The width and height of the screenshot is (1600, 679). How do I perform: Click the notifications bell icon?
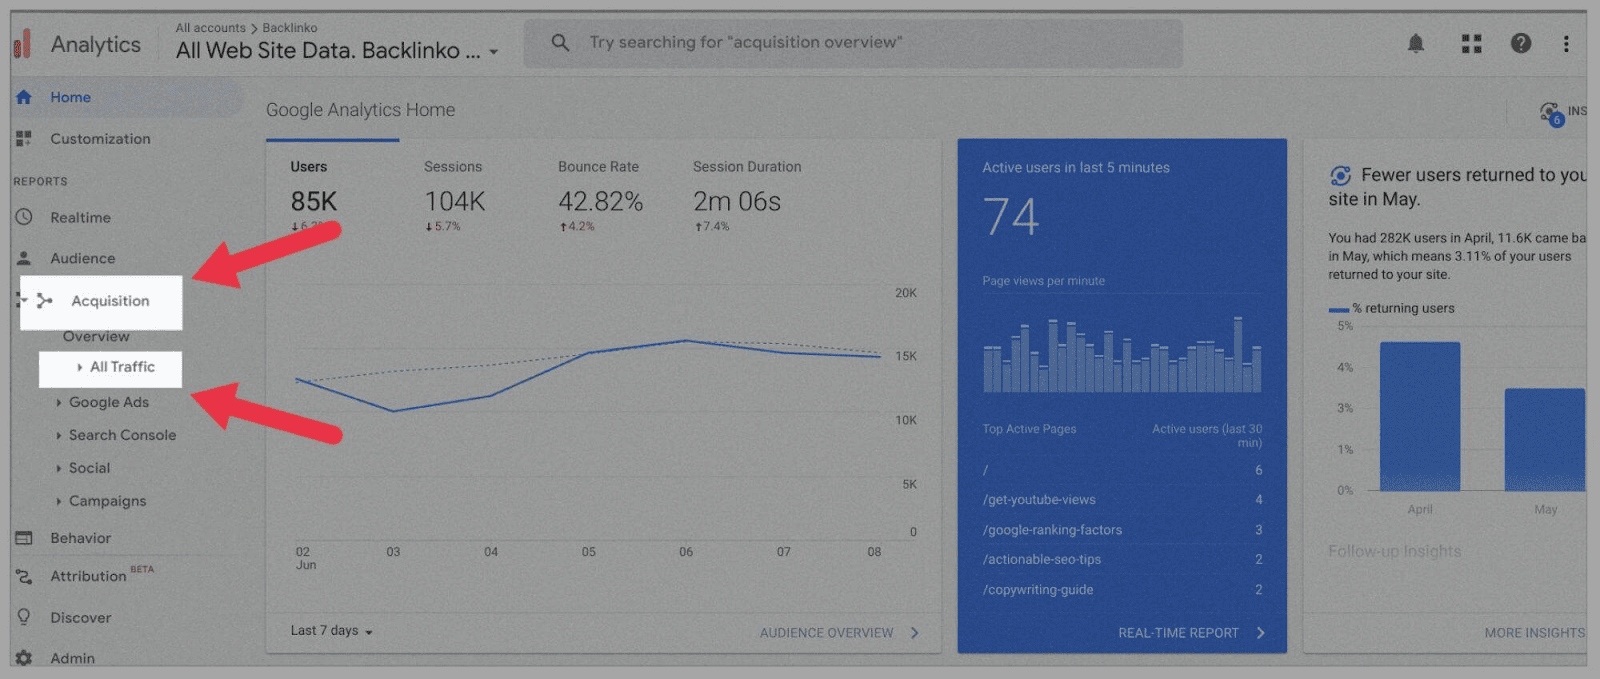(1416, 43)
